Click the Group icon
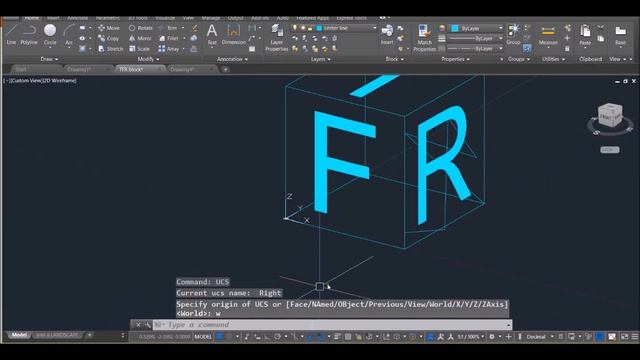Viewport: 640px width, 360px height. [x=513, y=34]
